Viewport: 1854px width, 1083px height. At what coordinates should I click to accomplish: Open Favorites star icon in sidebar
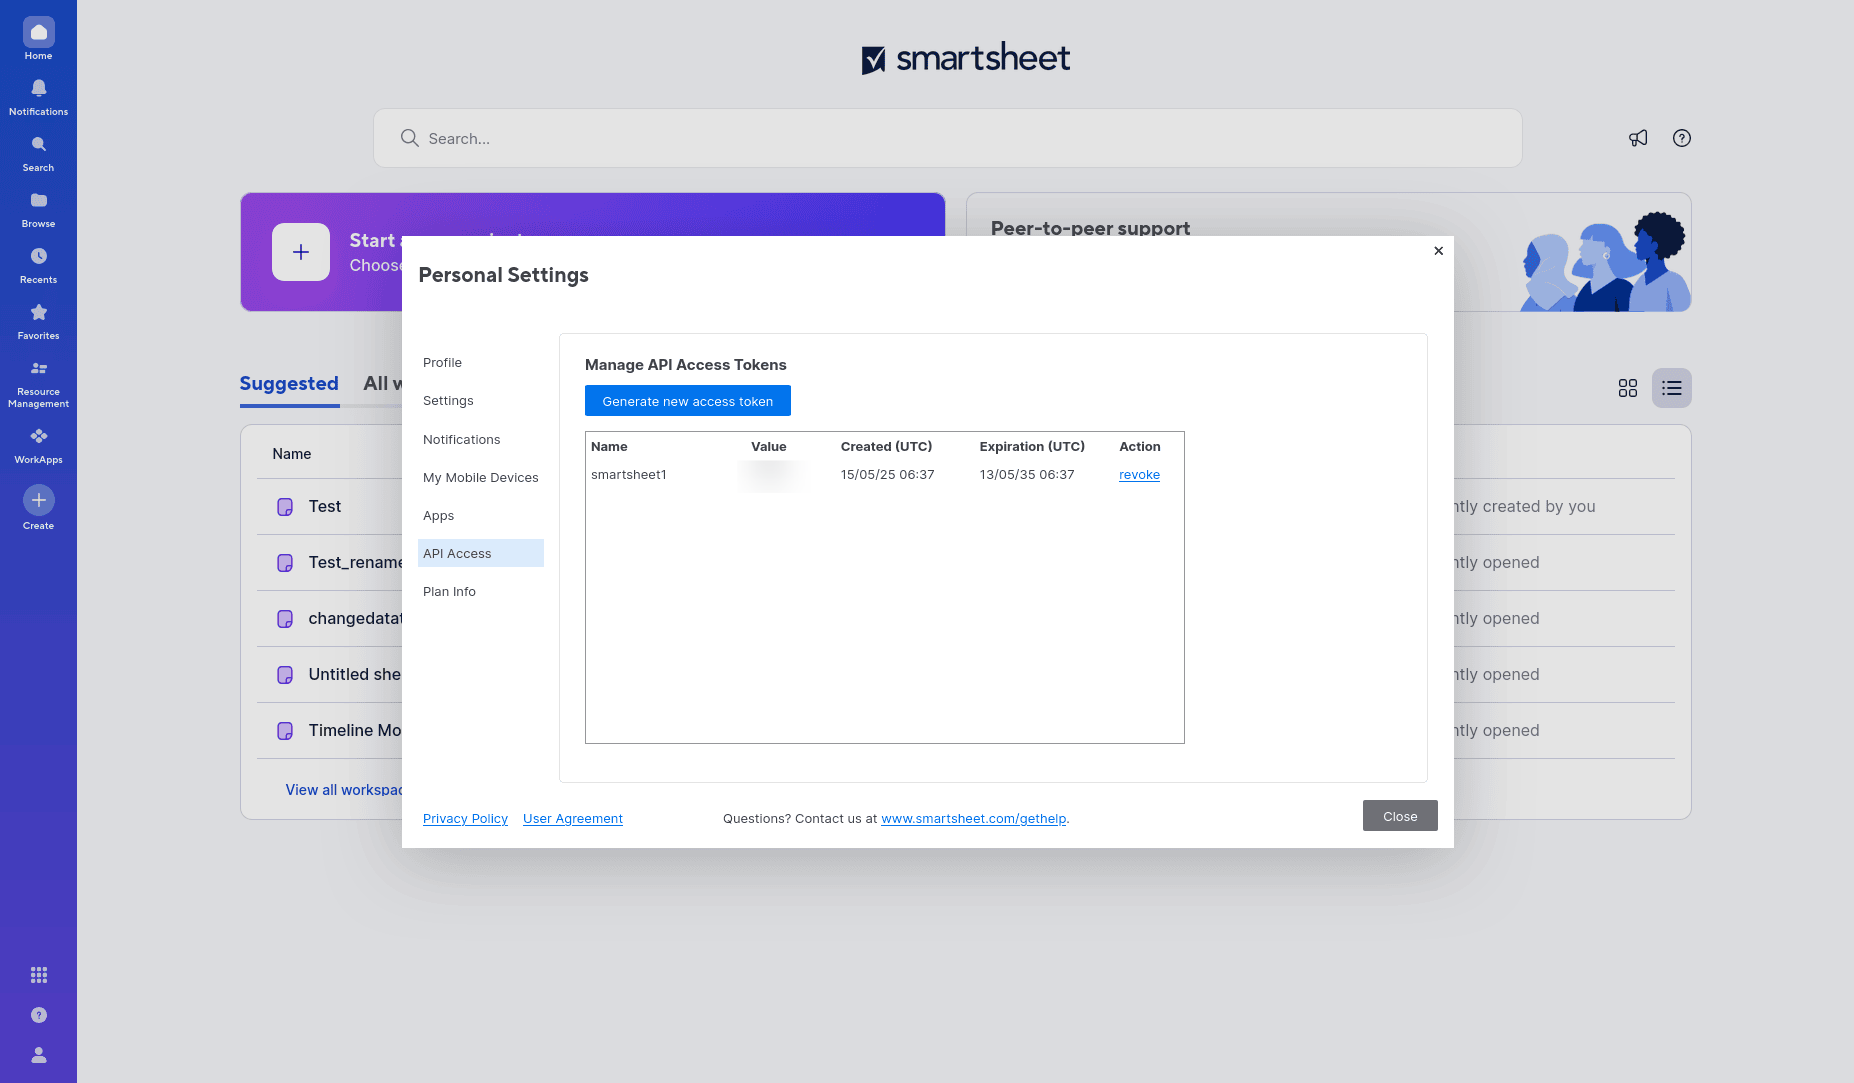point(38,321)
